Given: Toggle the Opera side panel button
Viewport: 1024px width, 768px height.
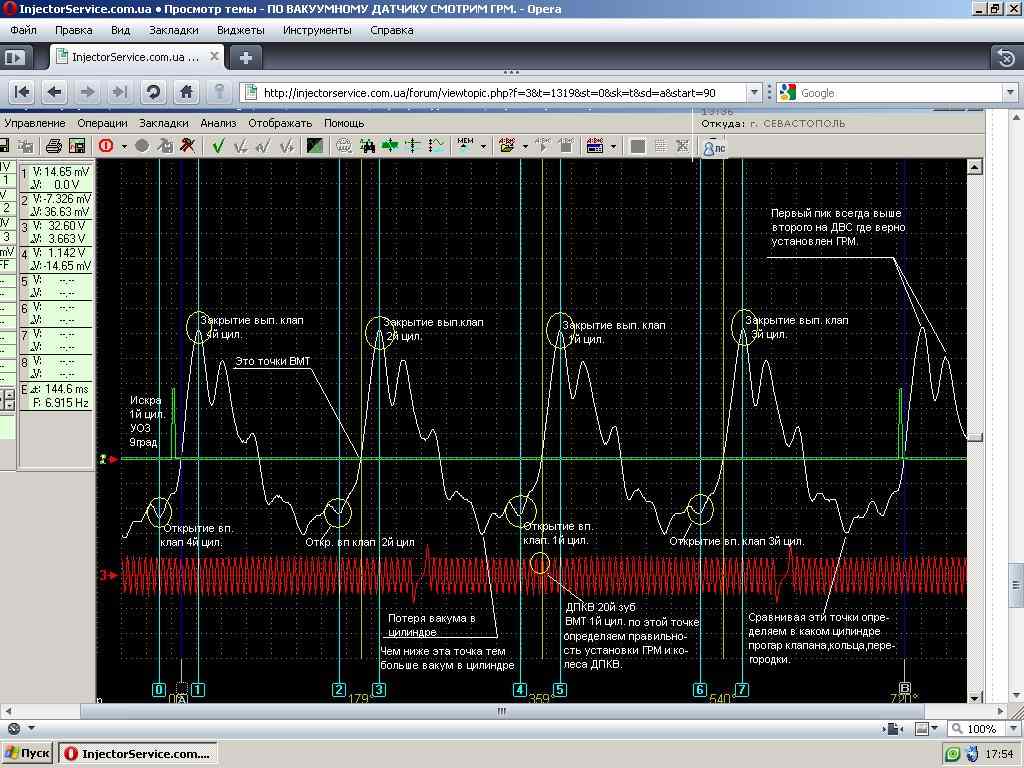Looking at the screenshot, I should (14, 58).
